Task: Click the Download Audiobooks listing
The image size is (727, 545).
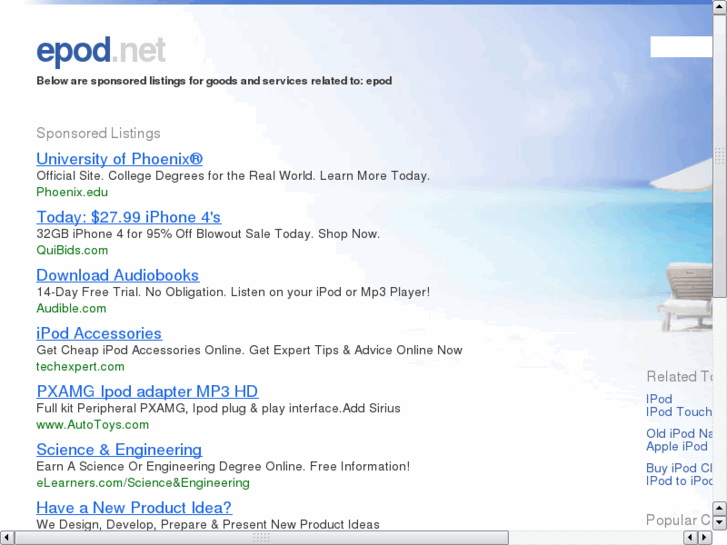Action: click(x=118, y=275)
